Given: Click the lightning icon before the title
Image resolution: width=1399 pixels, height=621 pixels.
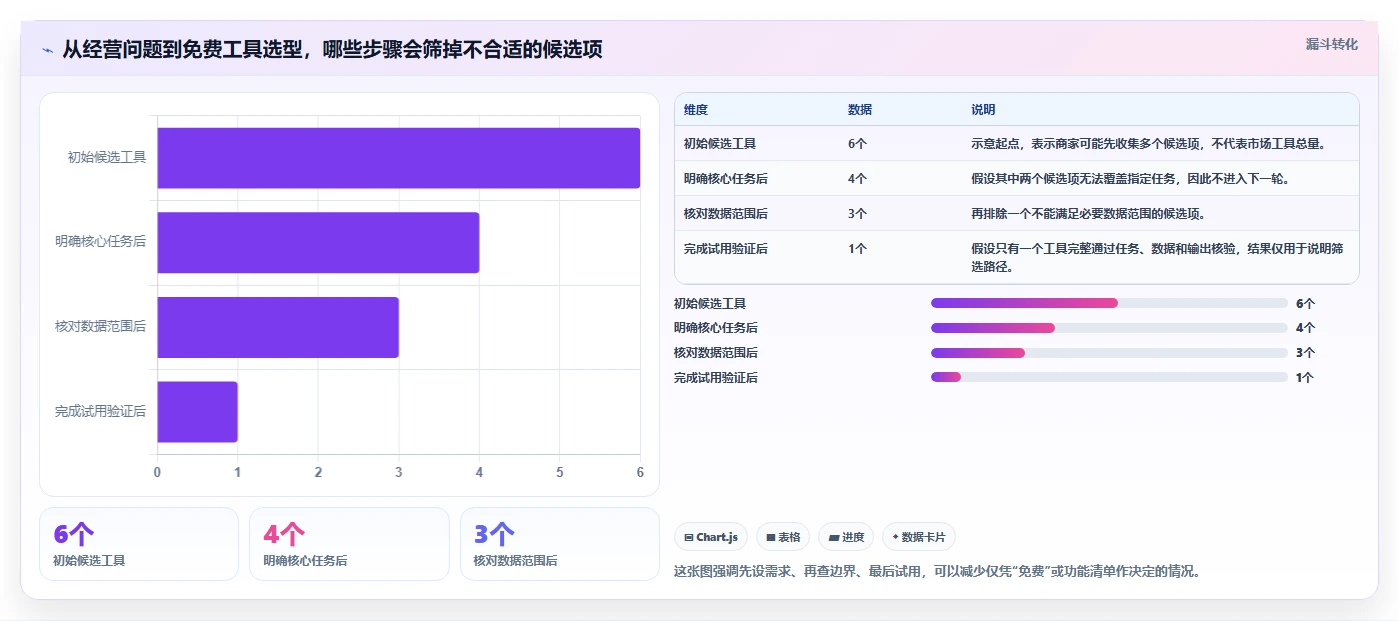Looking at the screenshot, I should [x=47, y=50].
